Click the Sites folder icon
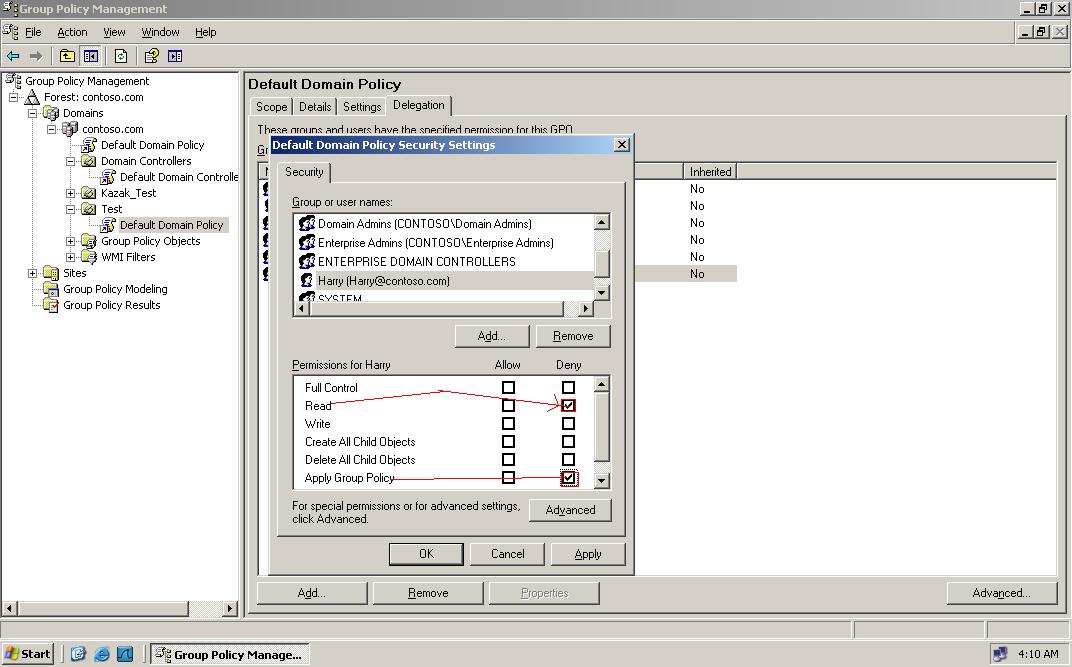Image resolution: width=1072 pixels, height=667 pixels. click(x=51, y=273)
